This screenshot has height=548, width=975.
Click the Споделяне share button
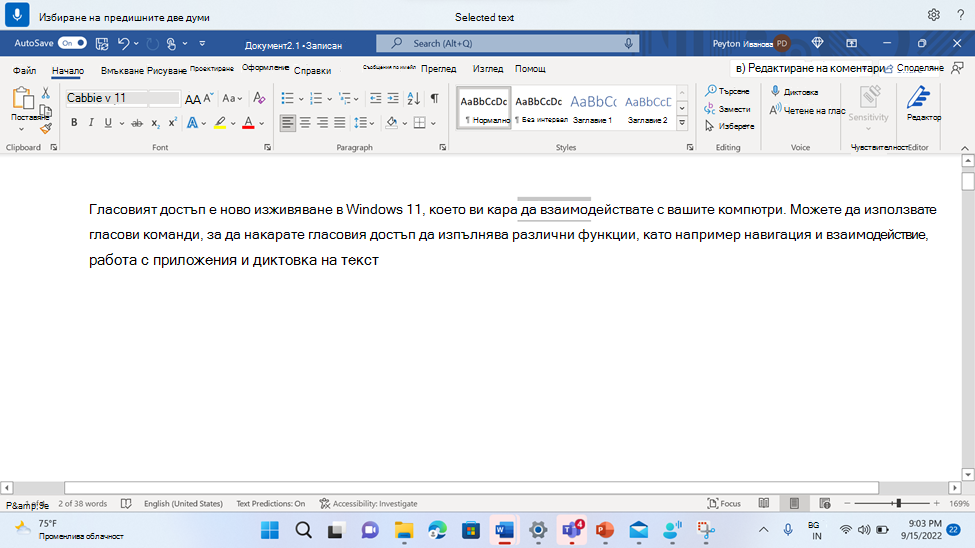point(914,68)
